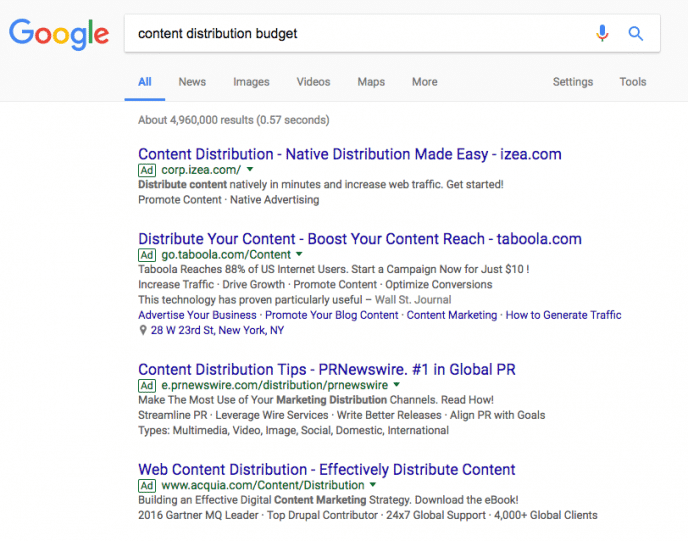Click the go.taboola.com/Content display URL
The width and height of the screenshot is (688, 541).
226,254
